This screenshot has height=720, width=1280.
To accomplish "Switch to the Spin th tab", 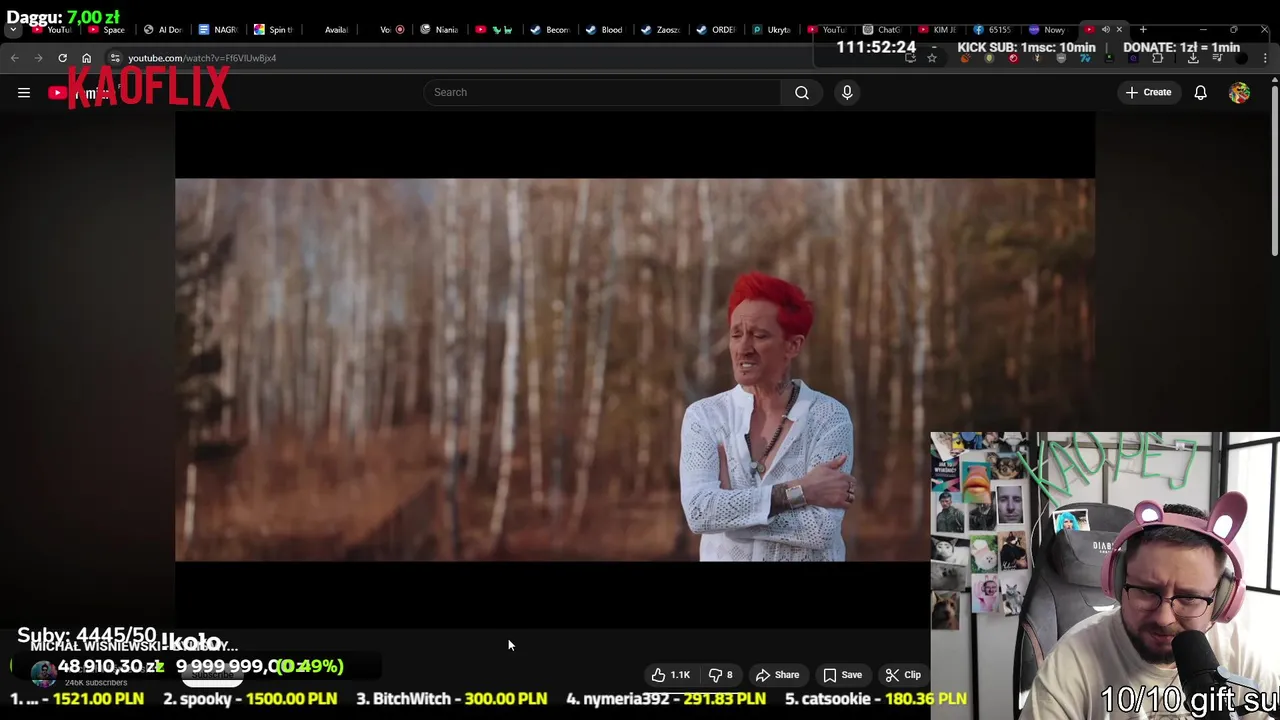I will coord(273,30).
